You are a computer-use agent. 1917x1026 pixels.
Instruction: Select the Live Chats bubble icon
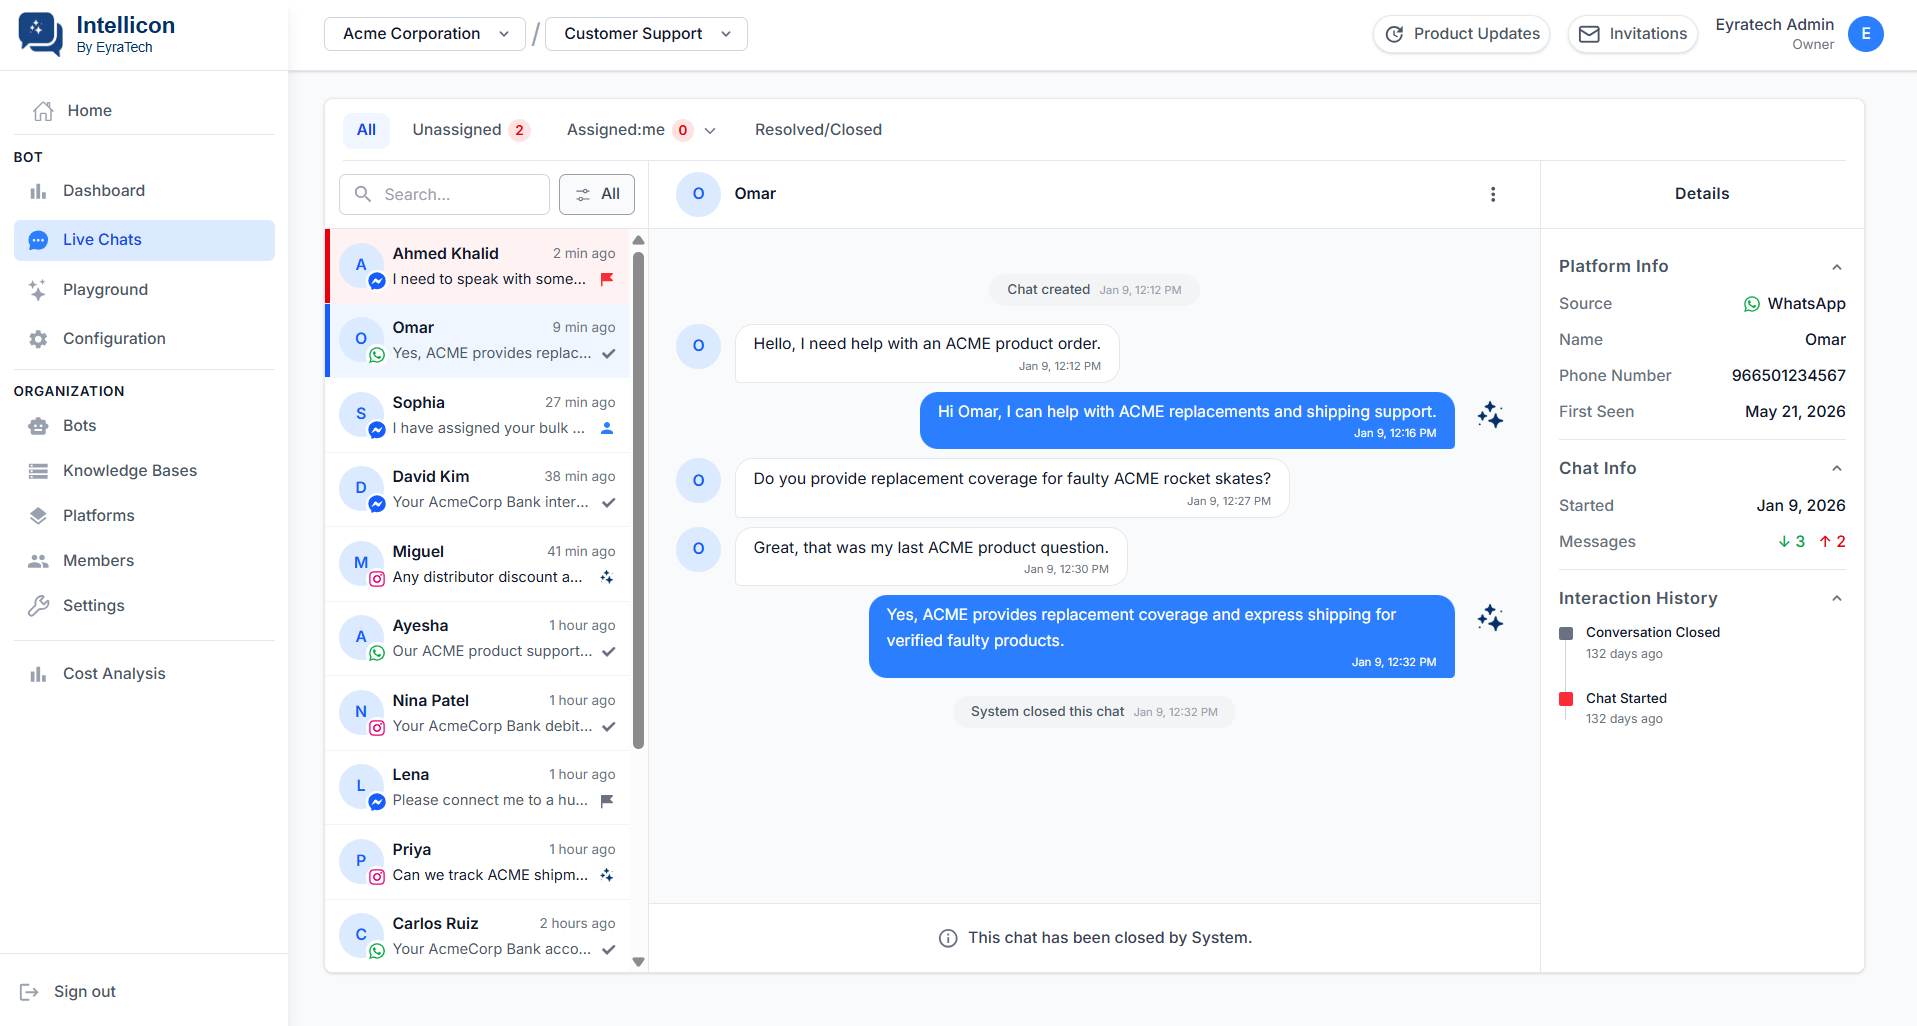38,240
